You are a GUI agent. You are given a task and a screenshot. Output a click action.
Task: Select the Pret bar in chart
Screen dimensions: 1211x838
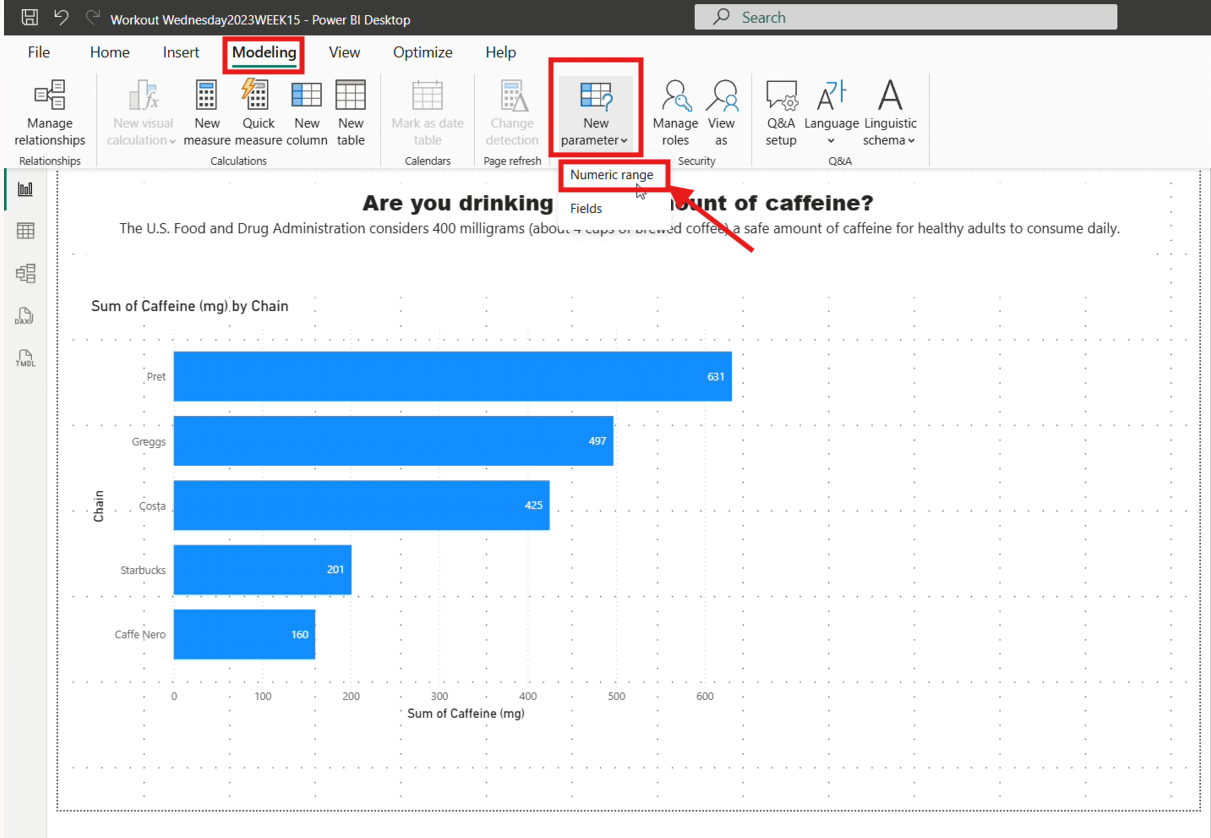(452, 376)
